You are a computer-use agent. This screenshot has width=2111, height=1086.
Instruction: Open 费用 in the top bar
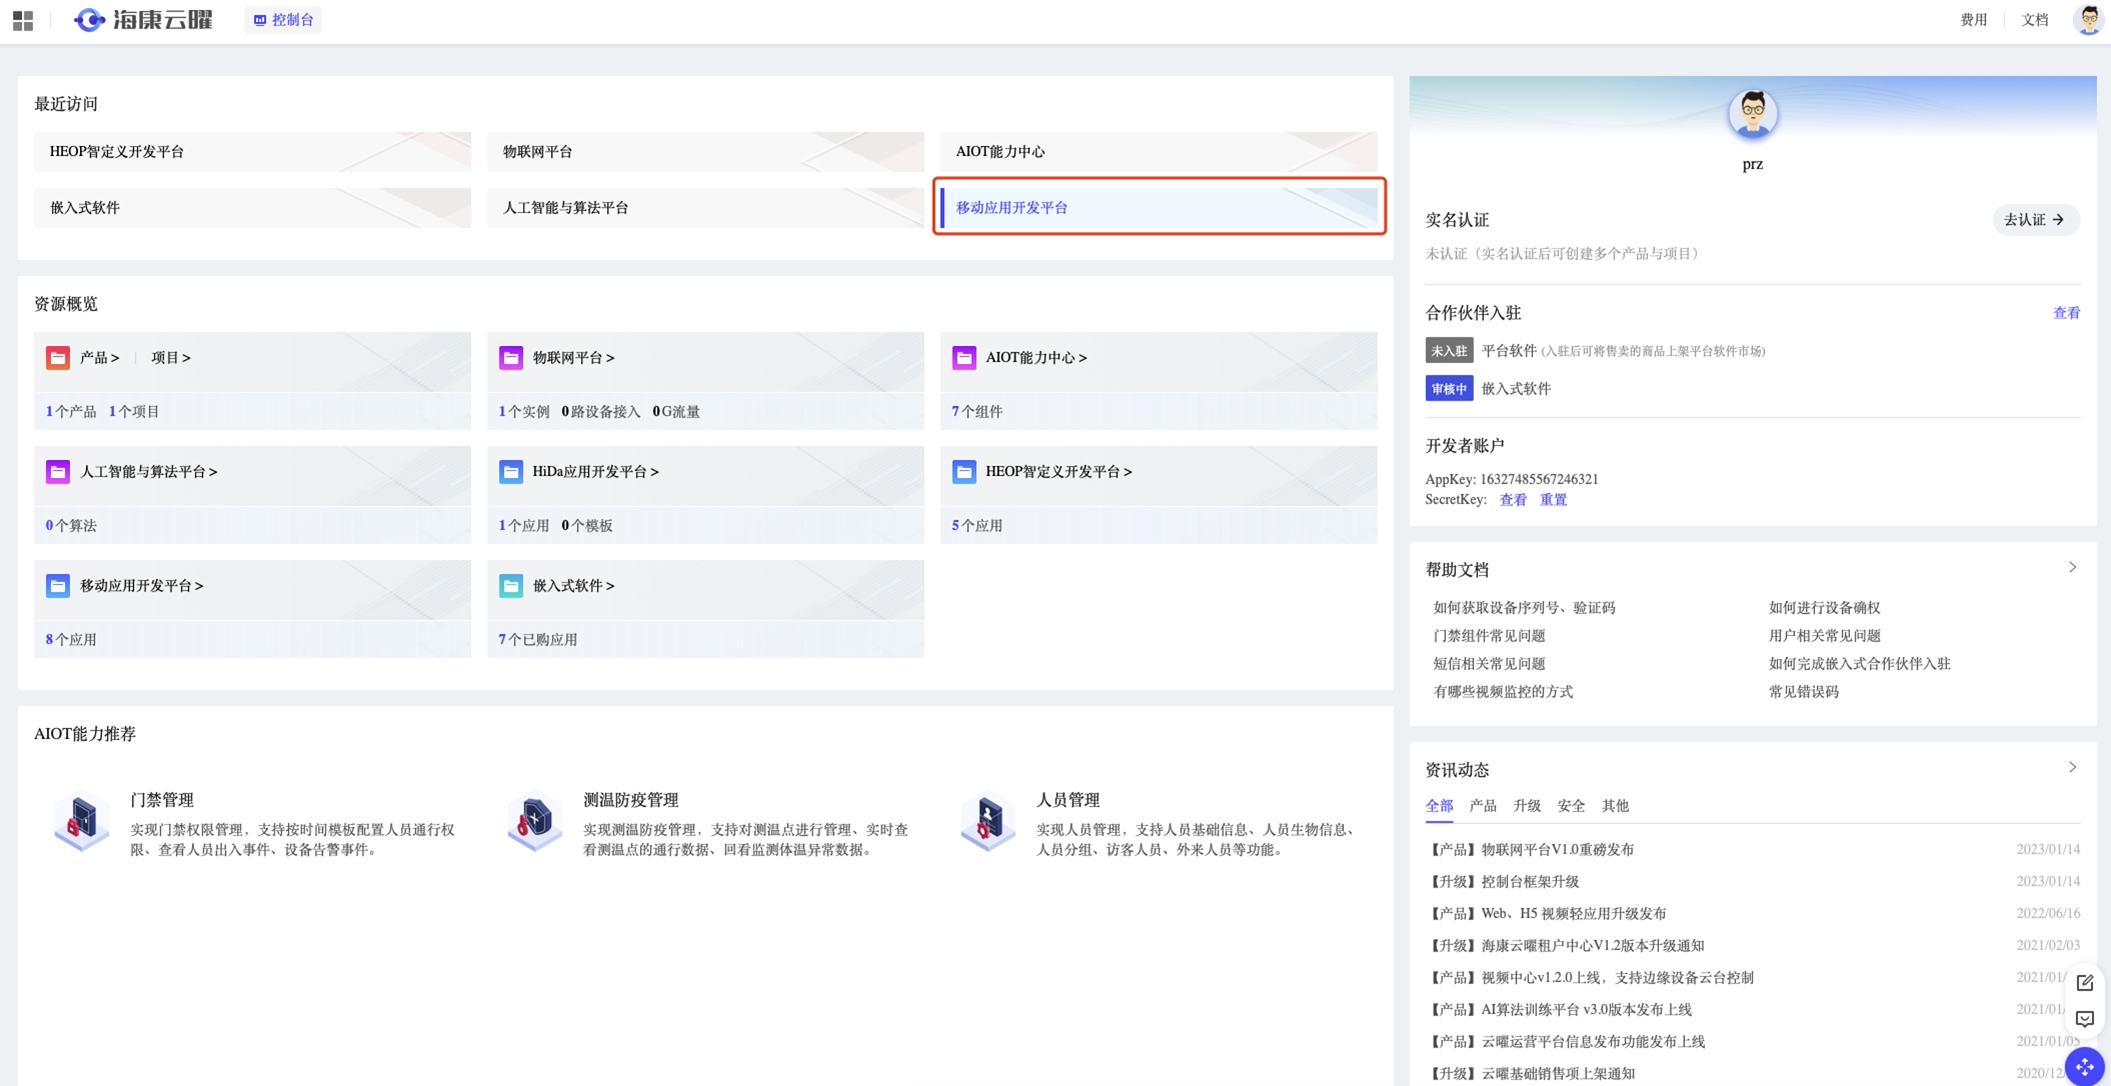(x=1973, y=20)
